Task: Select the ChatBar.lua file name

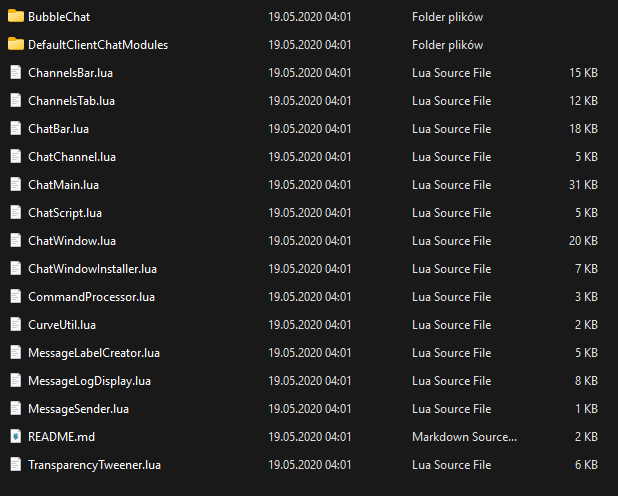Action: [59, 129]
